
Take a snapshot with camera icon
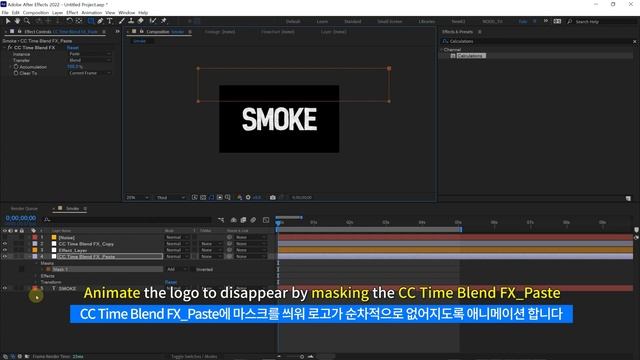point(273,198)
